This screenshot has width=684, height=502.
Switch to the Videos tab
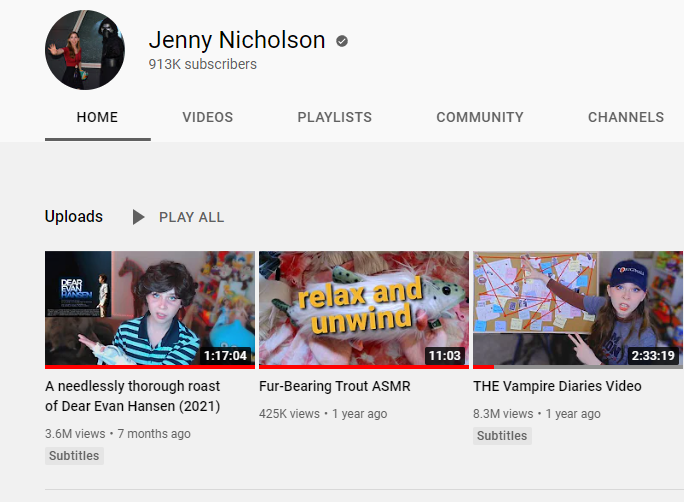208,117
